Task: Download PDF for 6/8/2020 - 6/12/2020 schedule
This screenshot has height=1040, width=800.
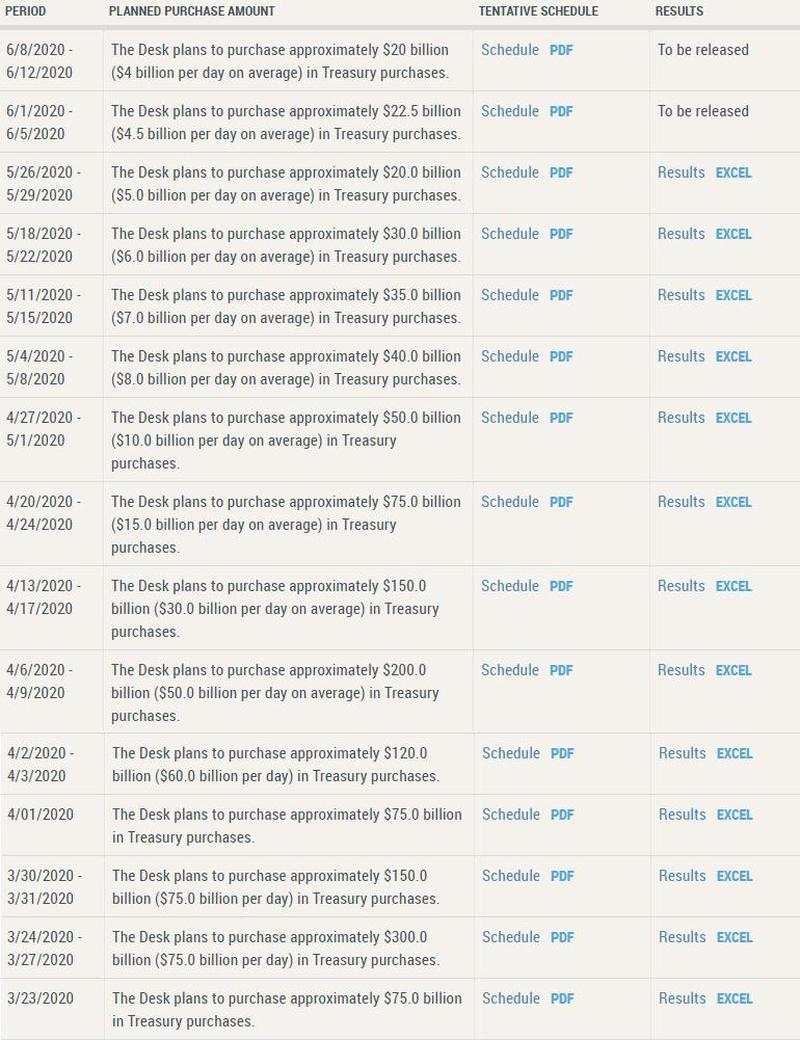Action: 561,50
